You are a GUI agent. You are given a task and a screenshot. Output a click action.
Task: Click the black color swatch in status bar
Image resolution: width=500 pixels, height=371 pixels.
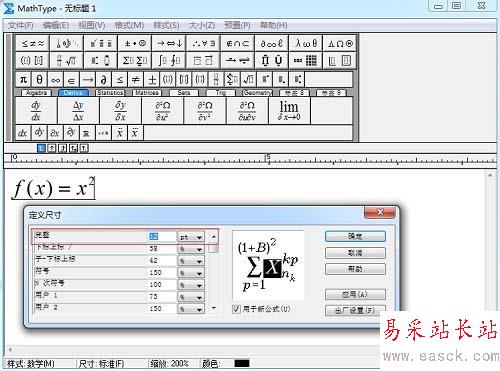(x=242, y=363)
